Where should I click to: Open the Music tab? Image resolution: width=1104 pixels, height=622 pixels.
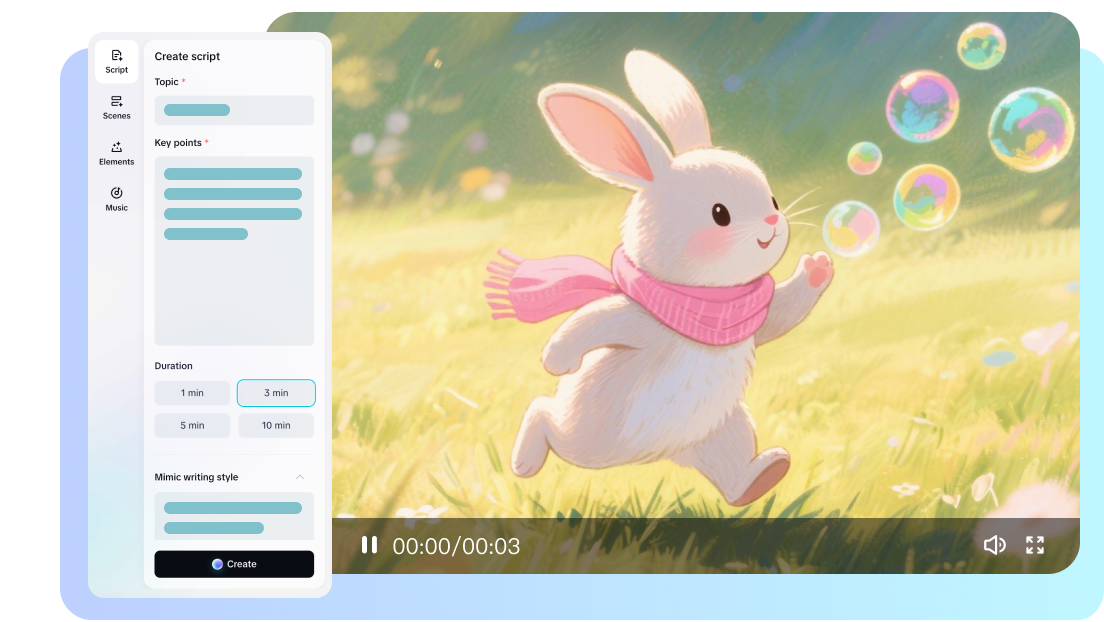[x=116, y=200]
